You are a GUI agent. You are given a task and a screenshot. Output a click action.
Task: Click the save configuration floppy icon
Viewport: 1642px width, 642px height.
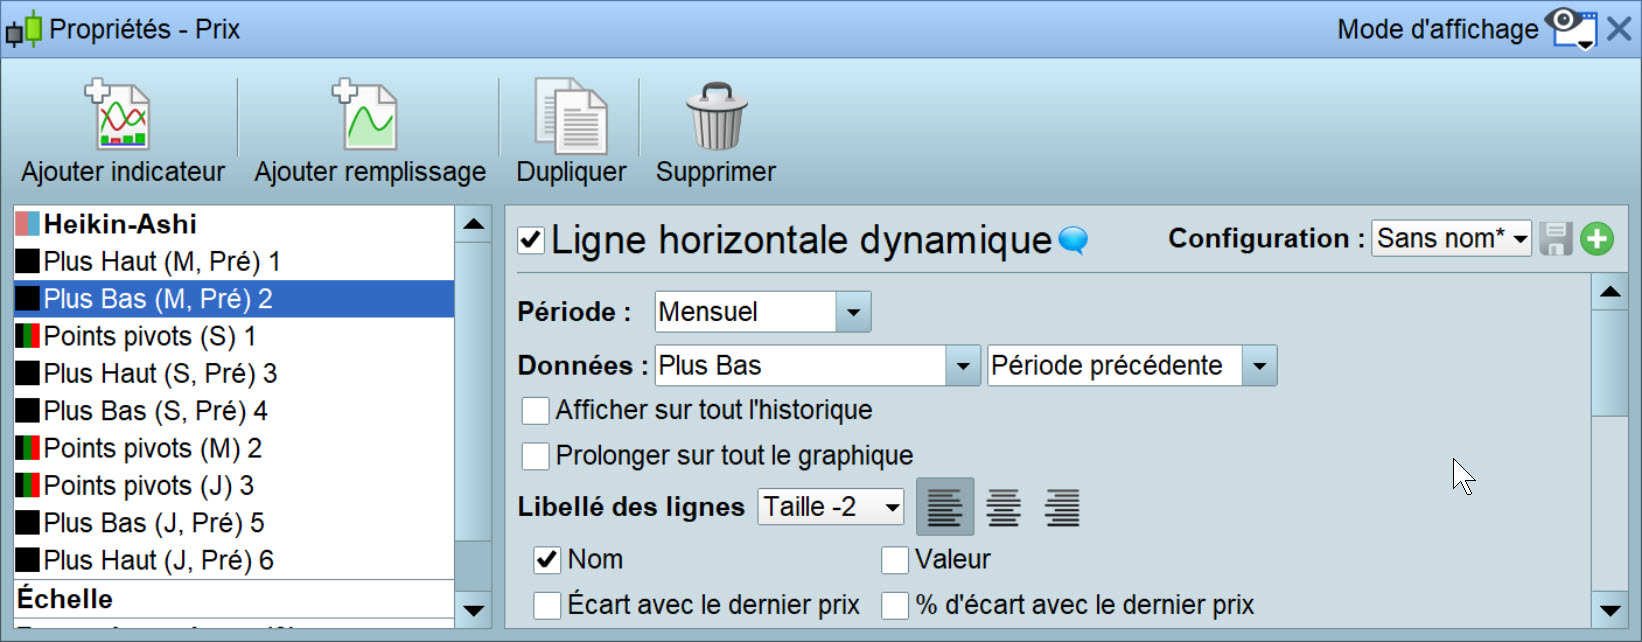1555,239
